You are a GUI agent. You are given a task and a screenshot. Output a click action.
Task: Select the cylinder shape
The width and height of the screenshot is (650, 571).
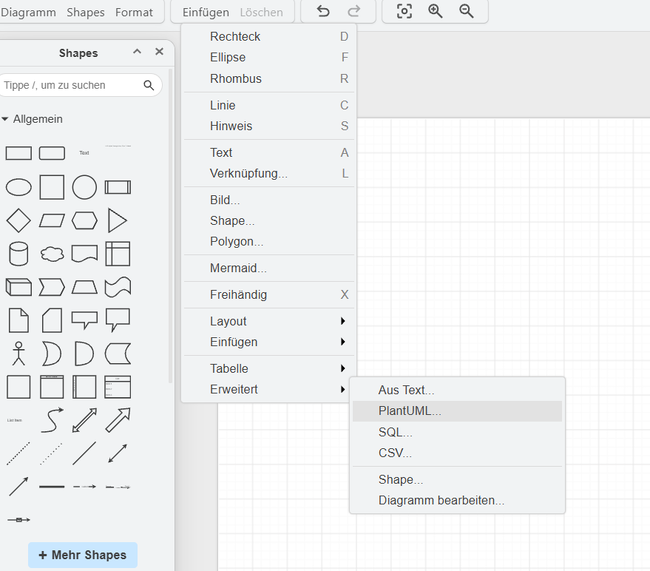[x=19, y=254]
